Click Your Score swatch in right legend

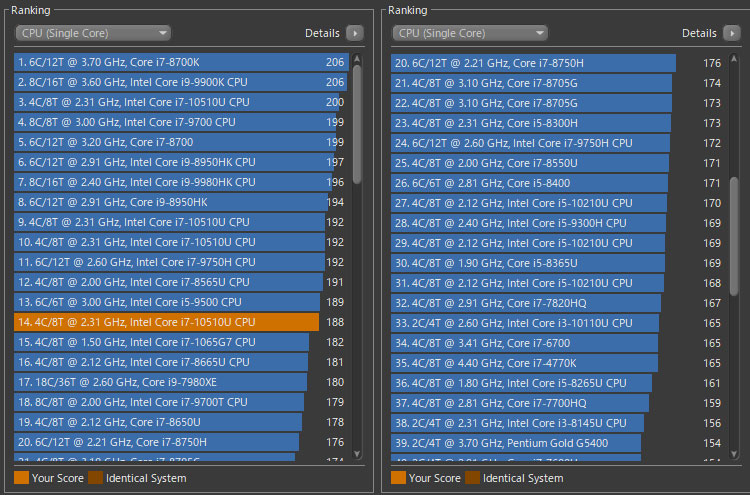[398, 478]
